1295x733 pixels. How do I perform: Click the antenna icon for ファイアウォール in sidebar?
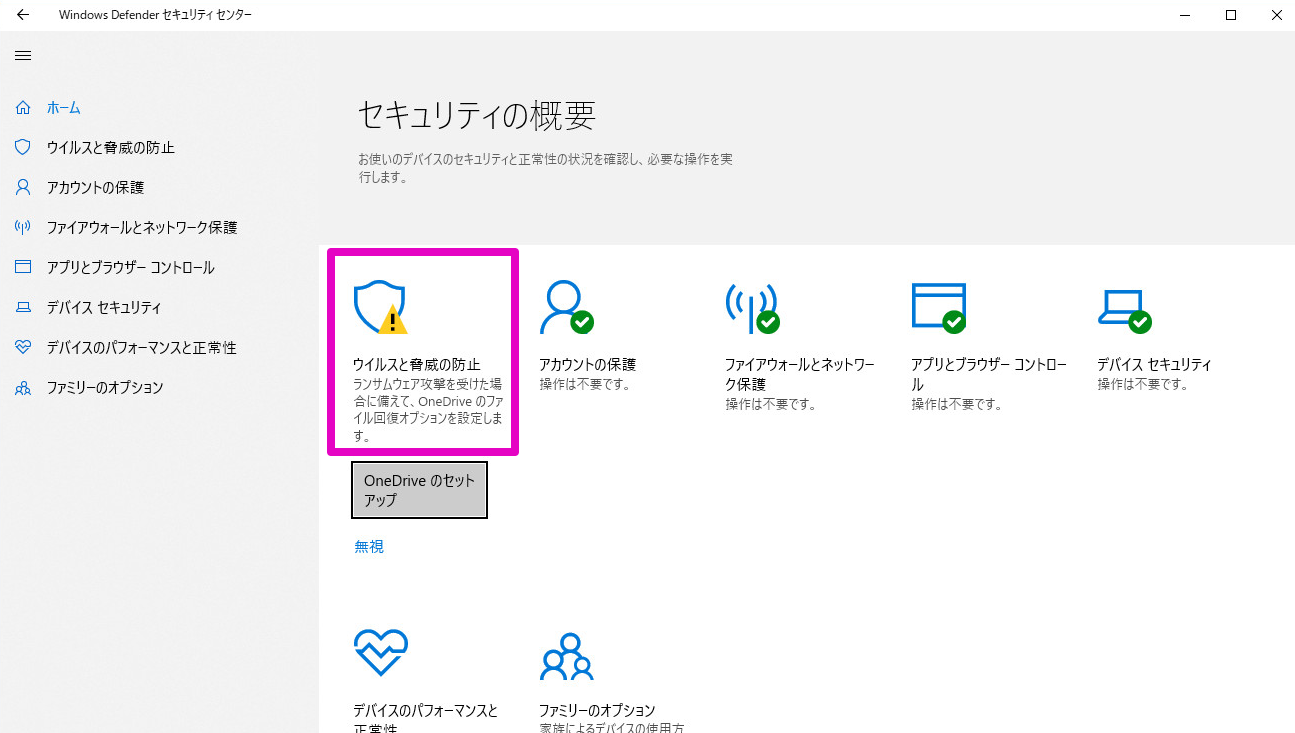click(23, 227)
